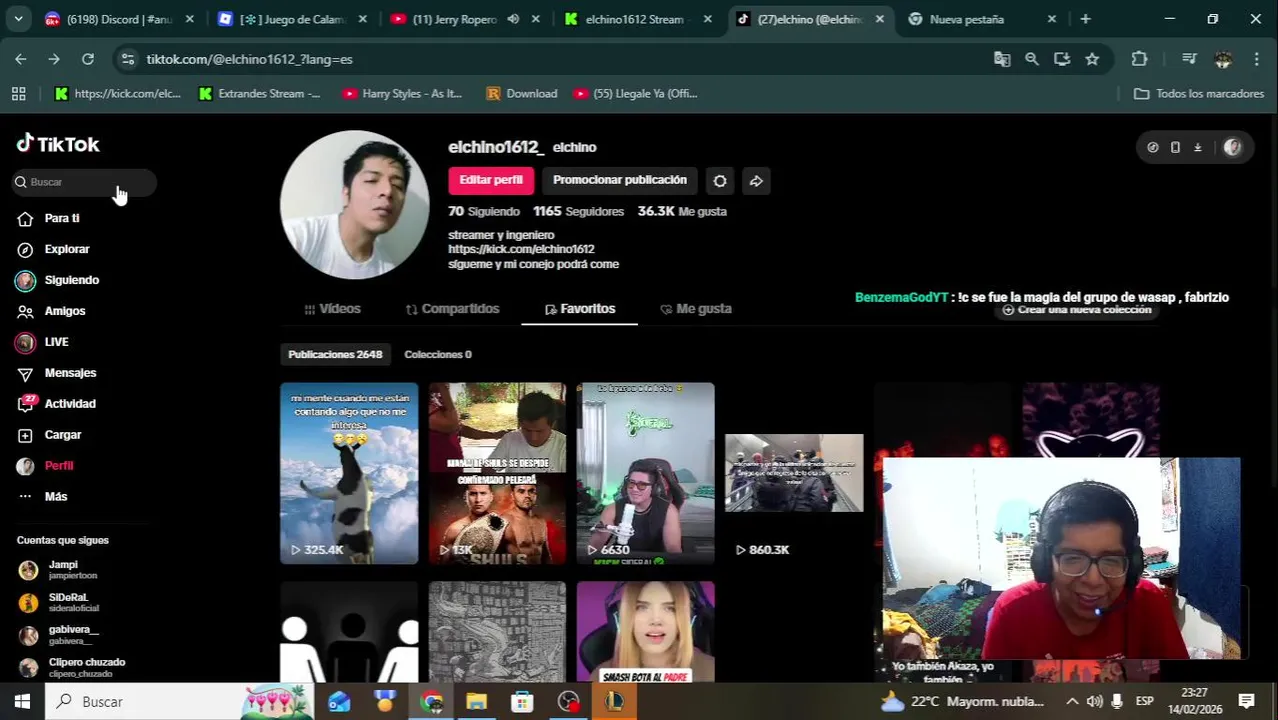Switch to the Favoritos tab
This screenshot has width=1278, height=720.
click(x=580, y=309)
